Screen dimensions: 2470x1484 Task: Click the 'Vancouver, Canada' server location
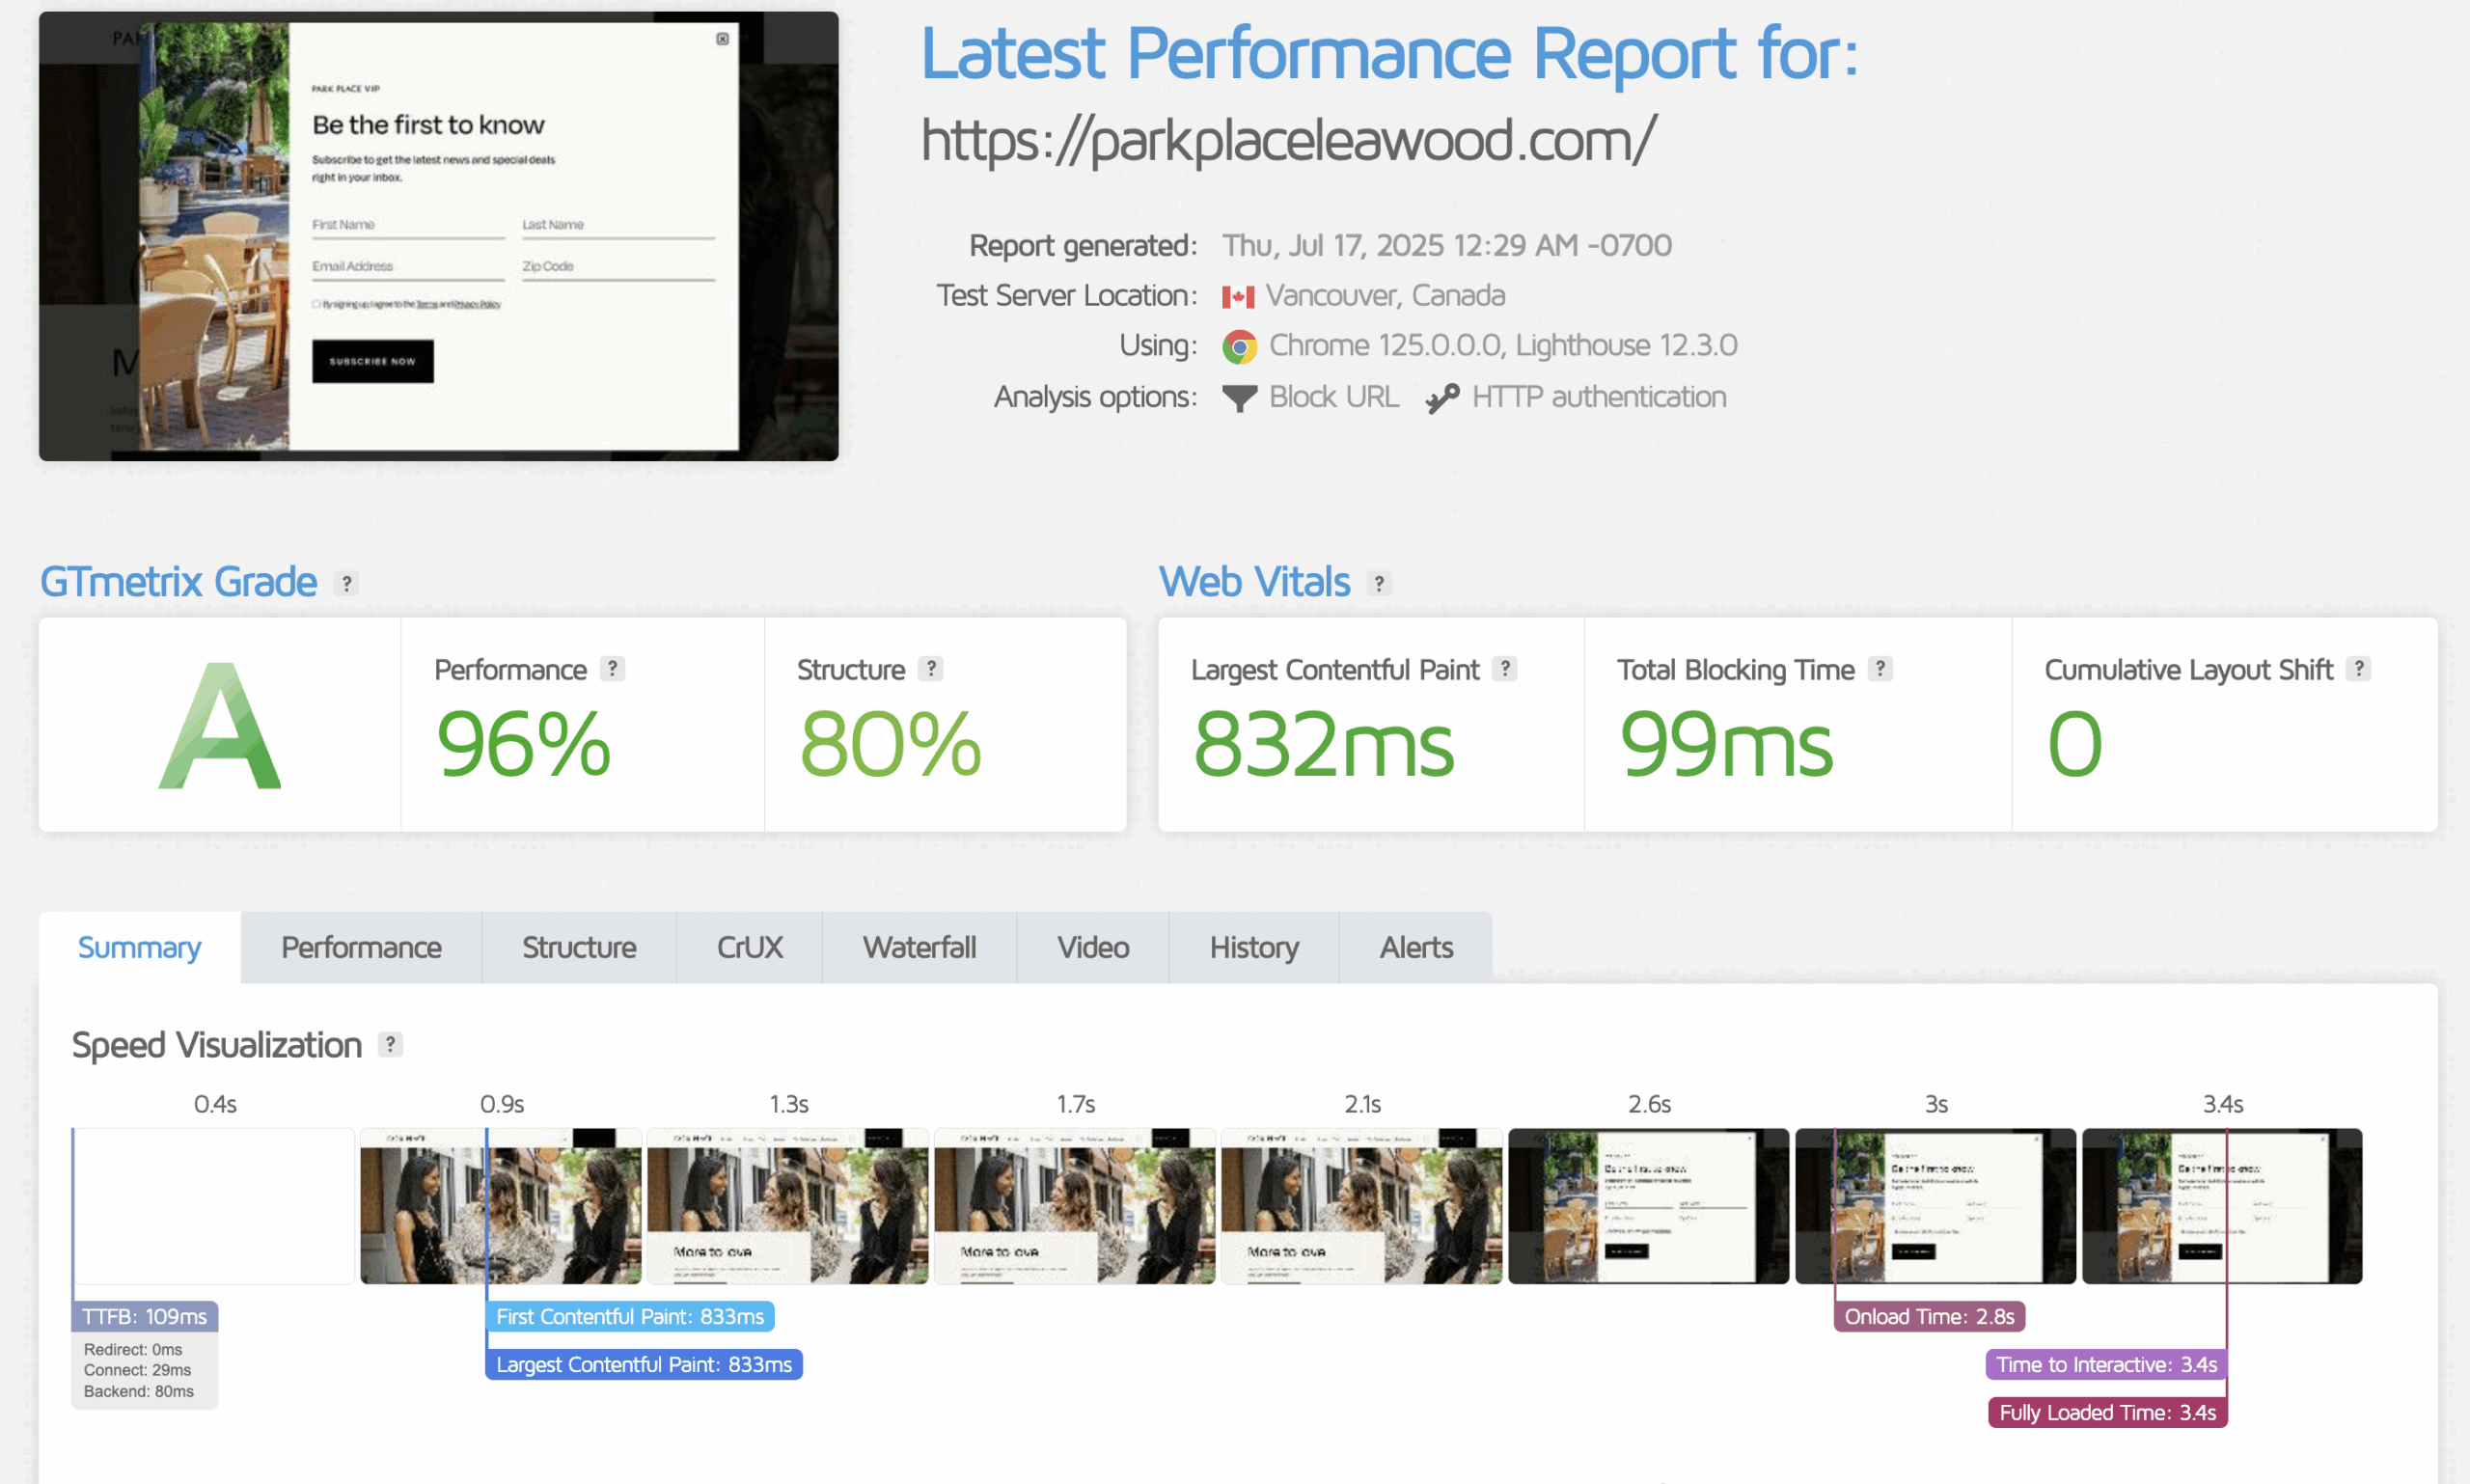[1385, 296]
